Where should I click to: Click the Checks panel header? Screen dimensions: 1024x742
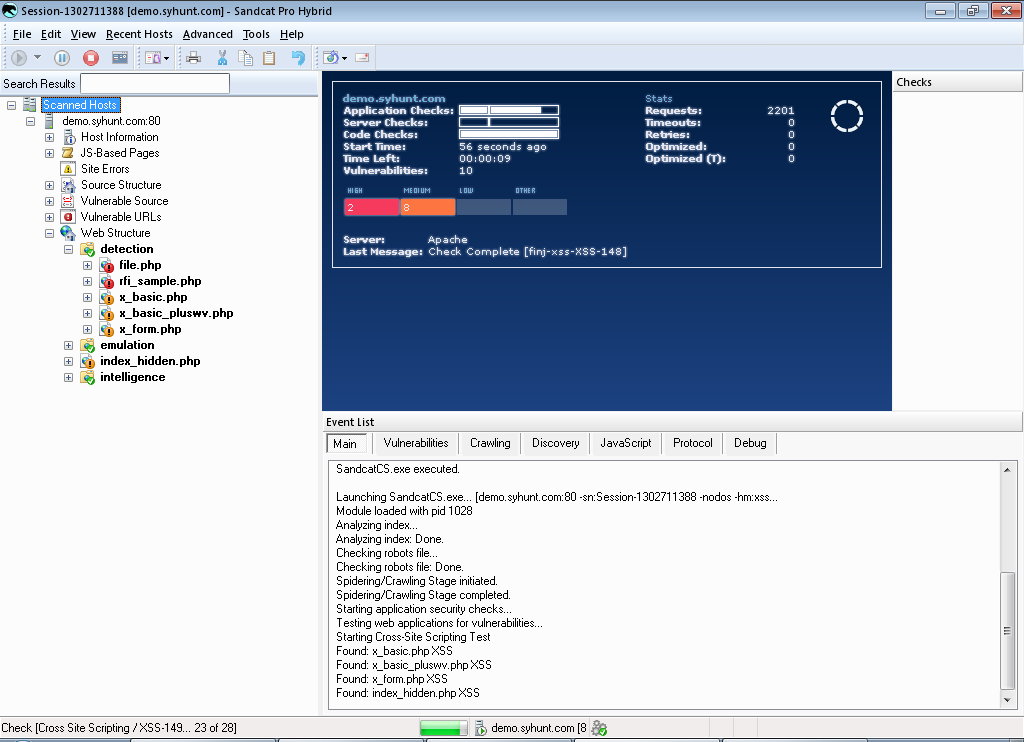click(957, 82)
